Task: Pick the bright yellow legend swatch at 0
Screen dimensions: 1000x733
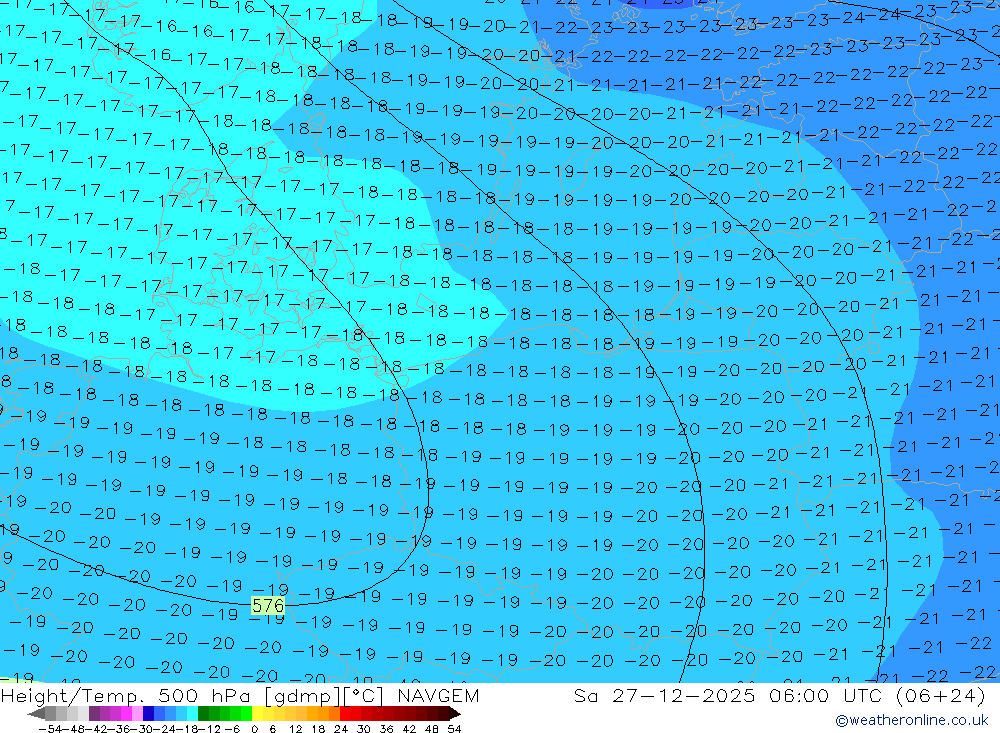Action: 258,713
